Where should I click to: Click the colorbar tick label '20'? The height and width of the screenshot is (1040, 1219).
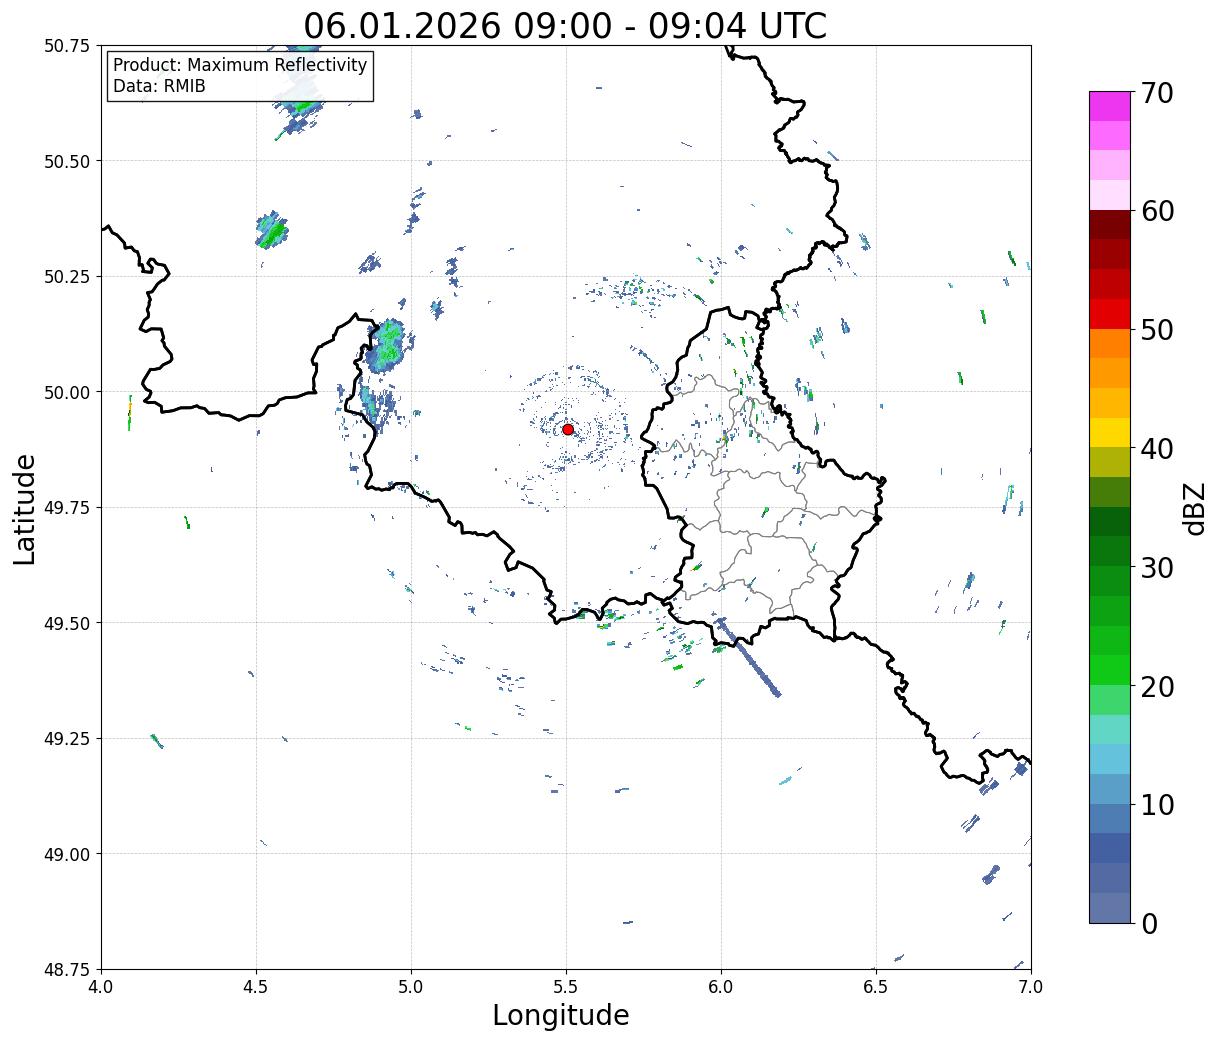coord(1157,686)
